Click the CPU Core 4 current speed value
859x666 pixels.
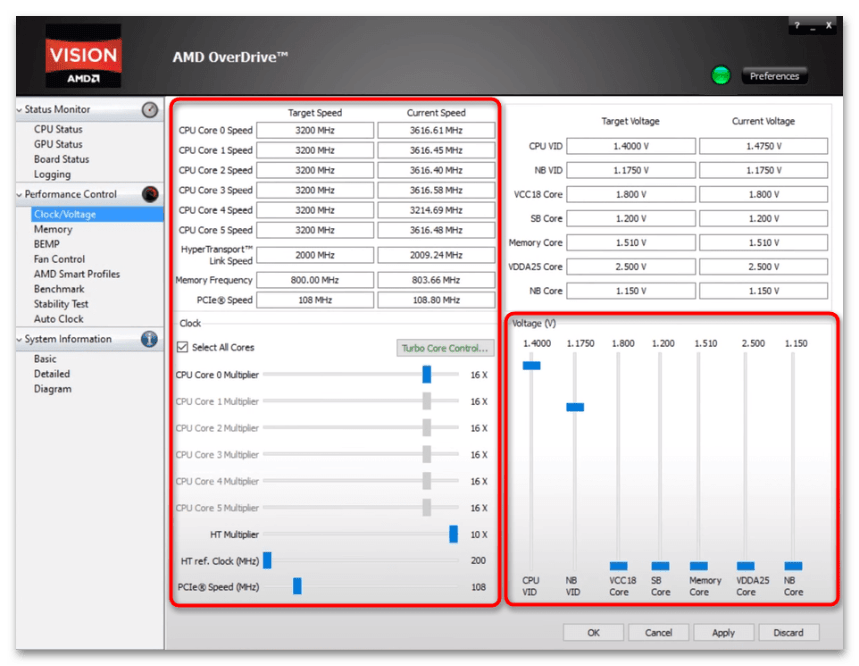pyautogui.click(x=436, y=210)
